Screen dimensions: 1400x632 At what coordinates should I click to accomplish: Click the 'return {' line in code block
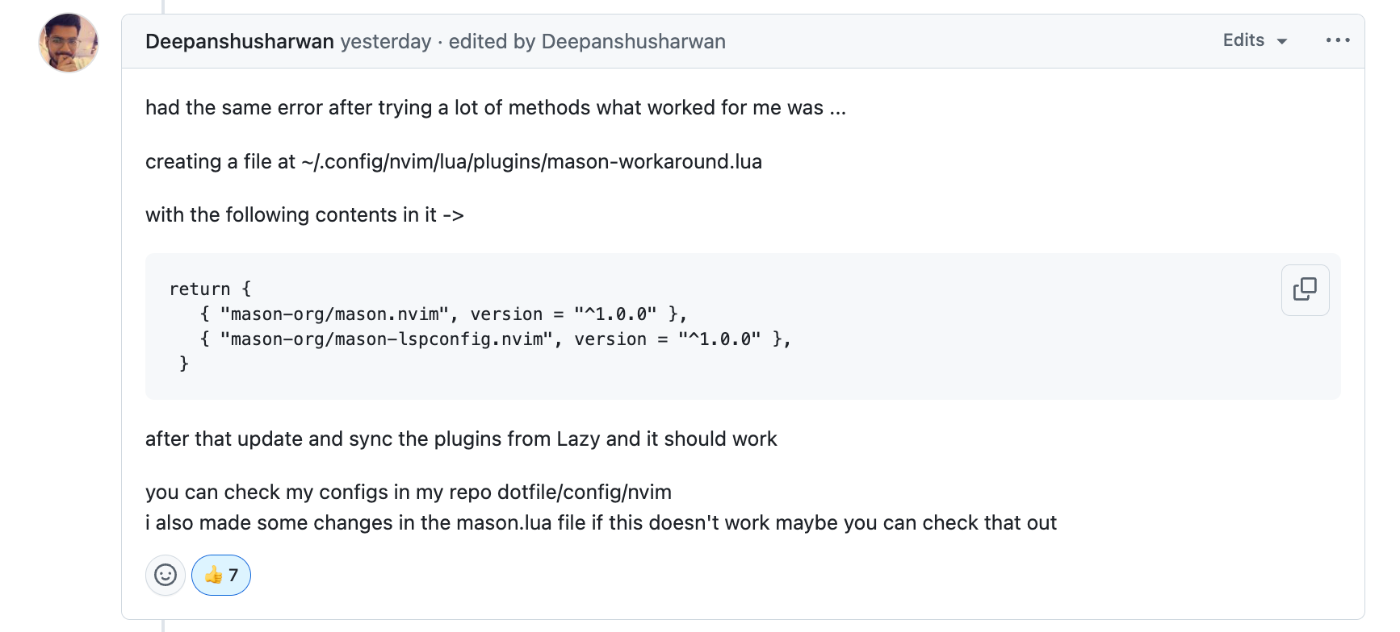click(x=210, y=289)
